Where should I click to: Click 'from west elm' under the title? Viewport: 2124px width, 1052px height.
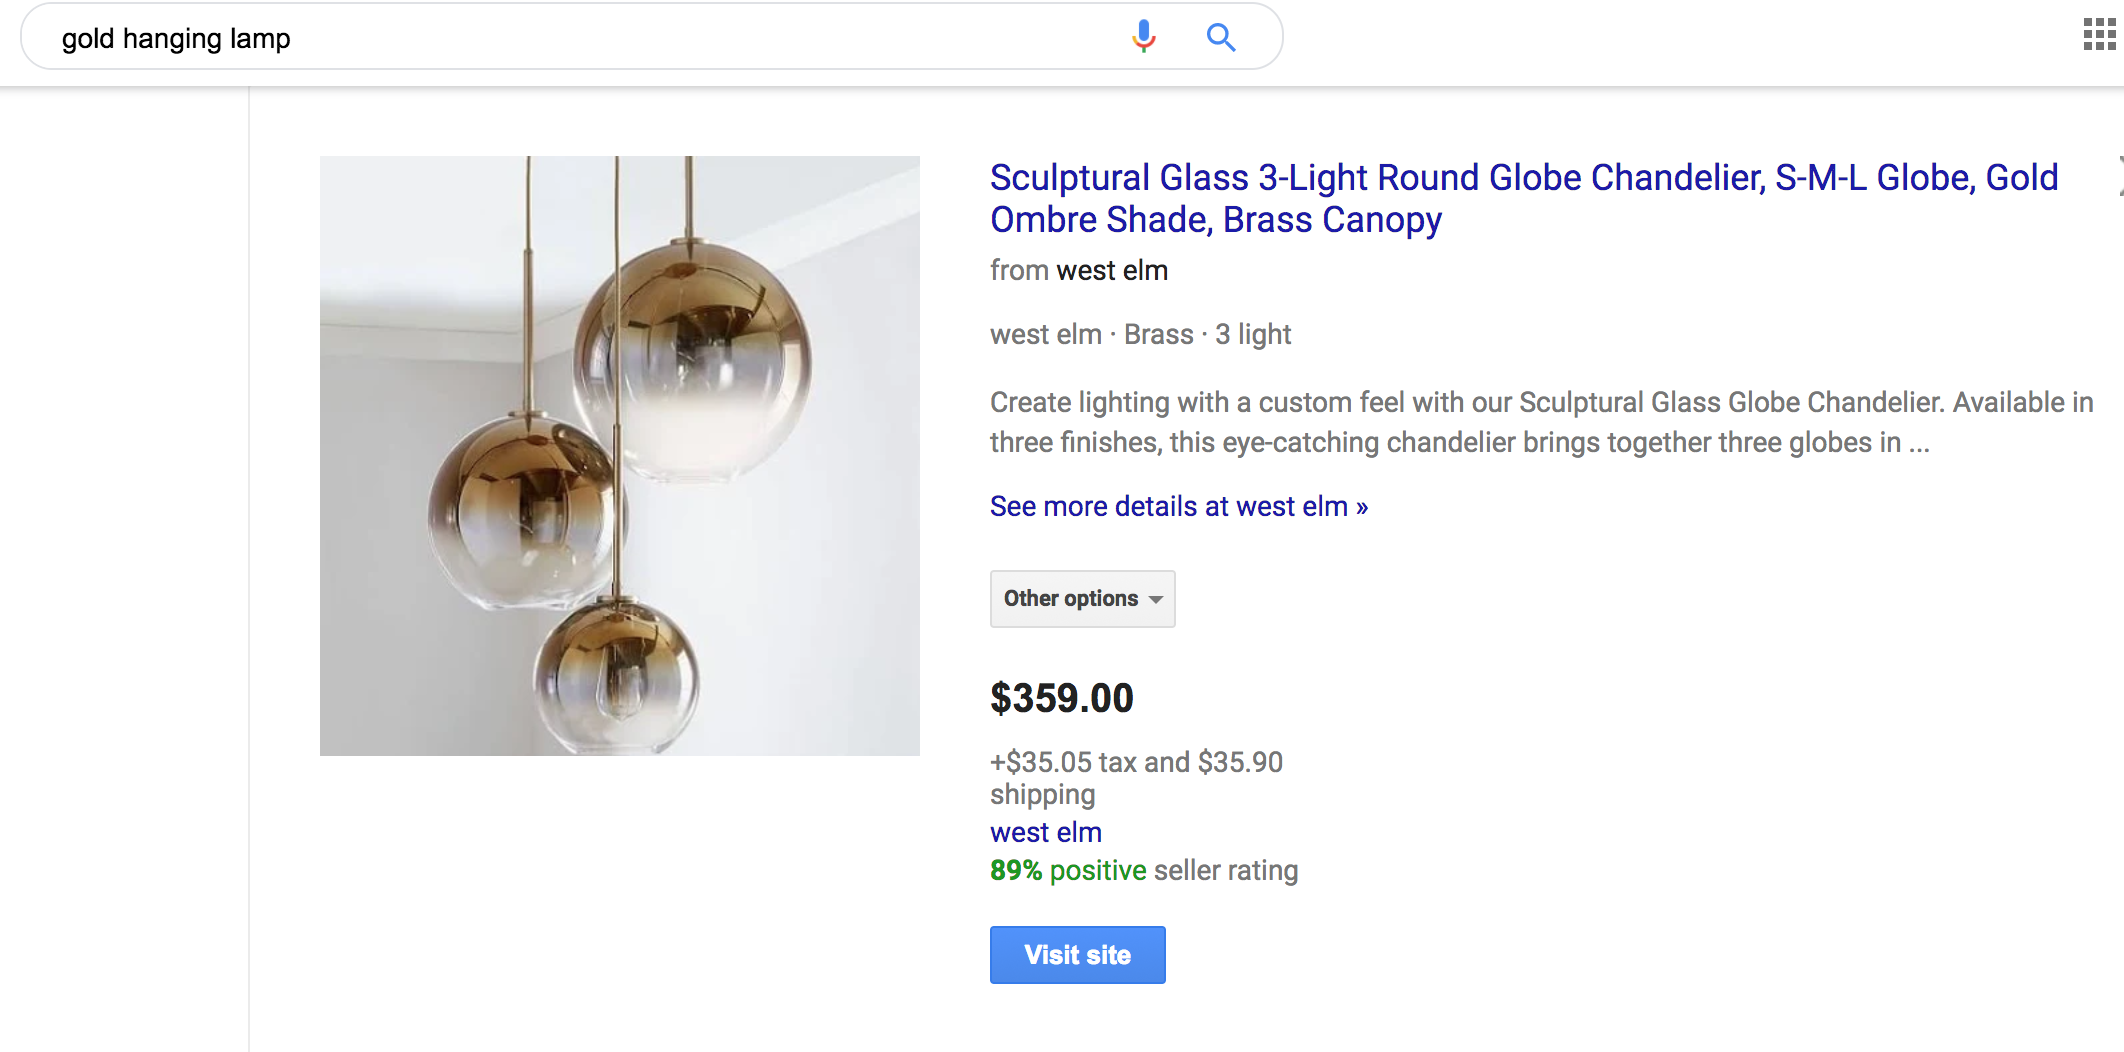point(1078,271)
